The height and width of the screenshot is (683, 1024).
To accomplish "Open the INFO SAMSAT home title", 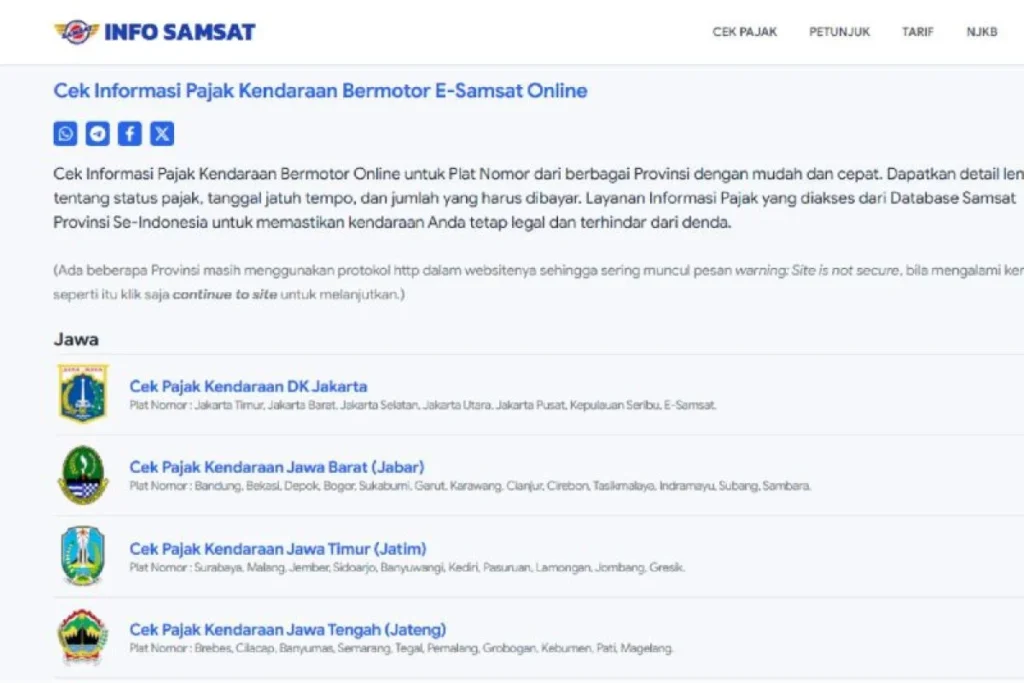I will click(180, 32).
